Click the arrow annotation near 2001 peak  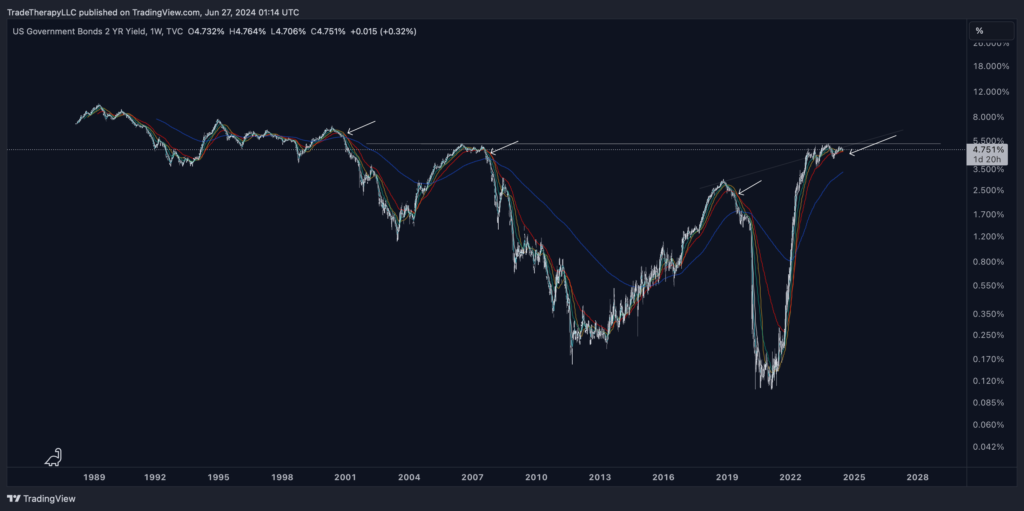click(x=361, y=126)
